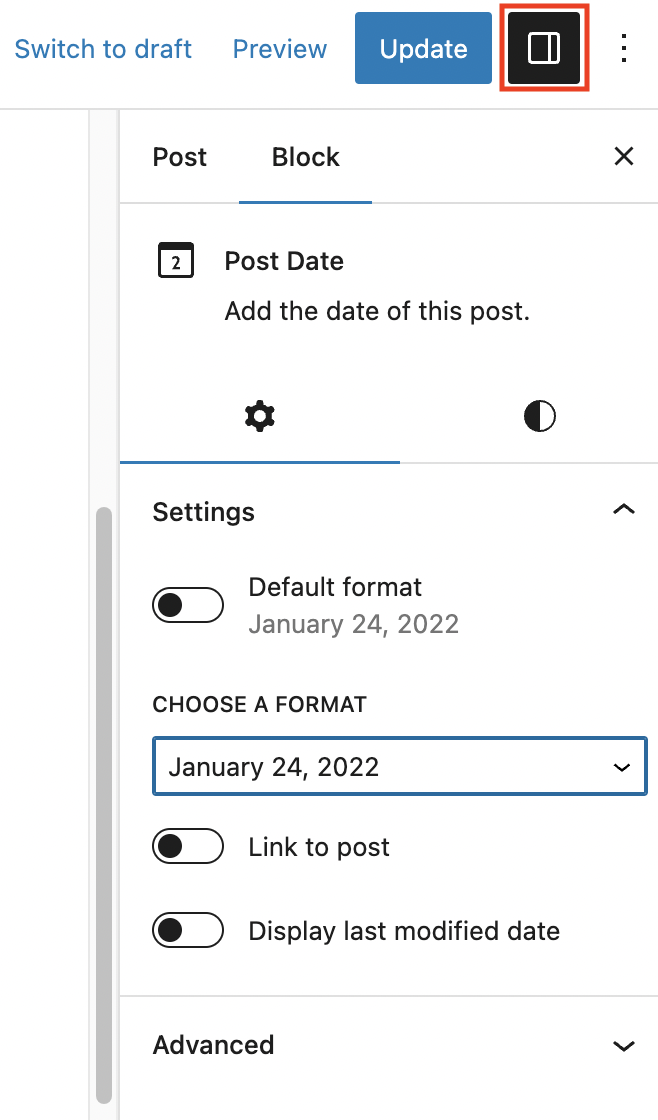Image resolution: width=658 pixels, height=1120 pixels.
Task: Switch to the Post tab
Action: 179,157
